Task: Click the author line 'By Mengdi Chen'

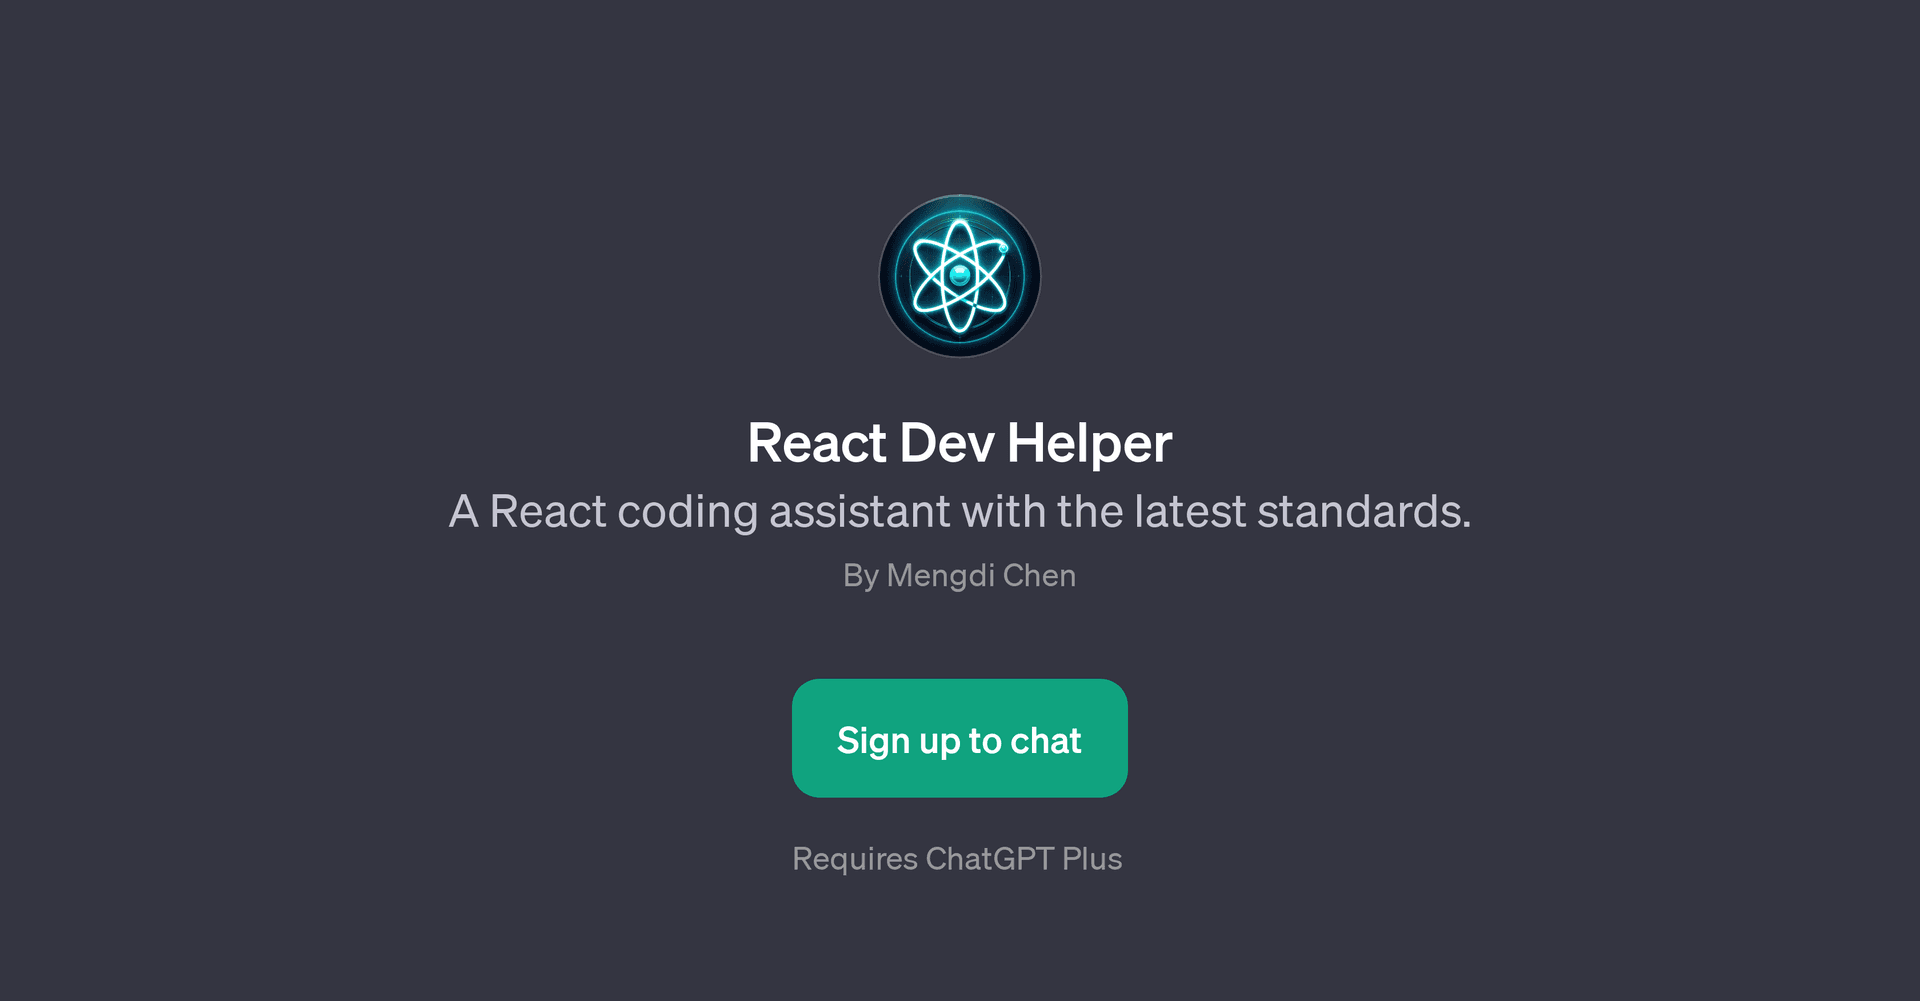Action: click(960, 576)
